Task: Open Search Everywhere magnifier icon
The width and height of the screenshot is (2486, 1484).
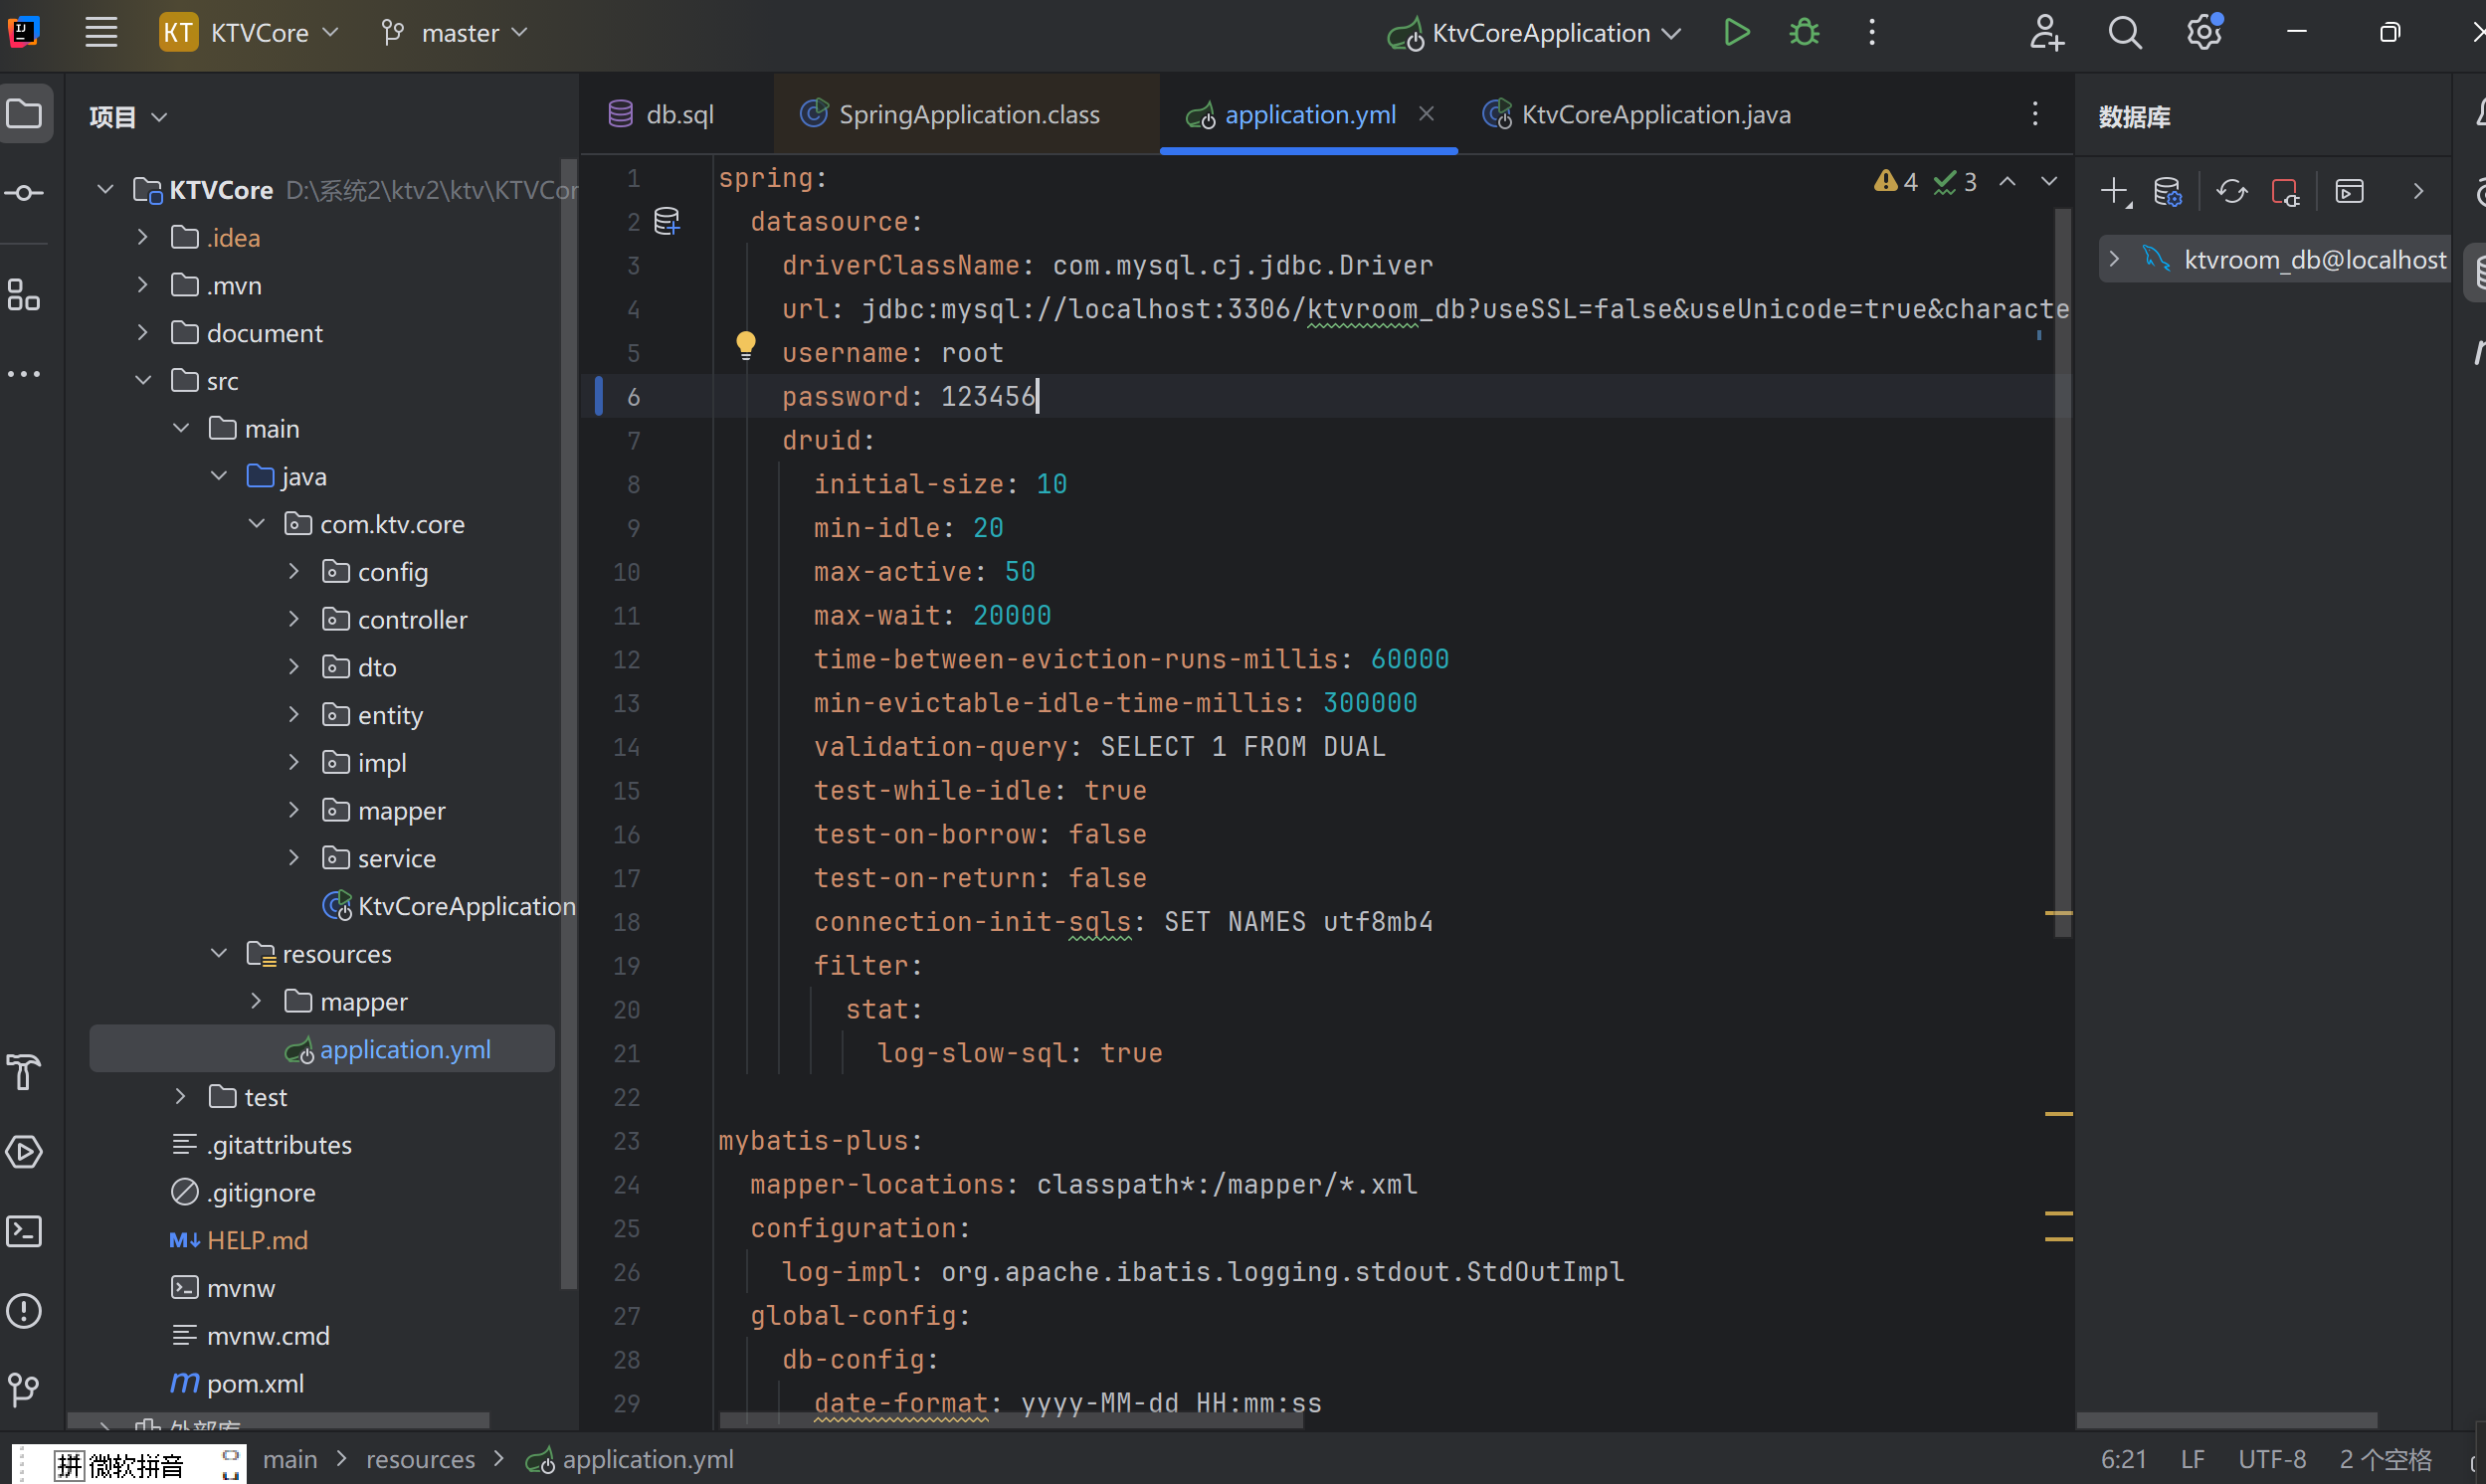Action: pos(2124,32)
